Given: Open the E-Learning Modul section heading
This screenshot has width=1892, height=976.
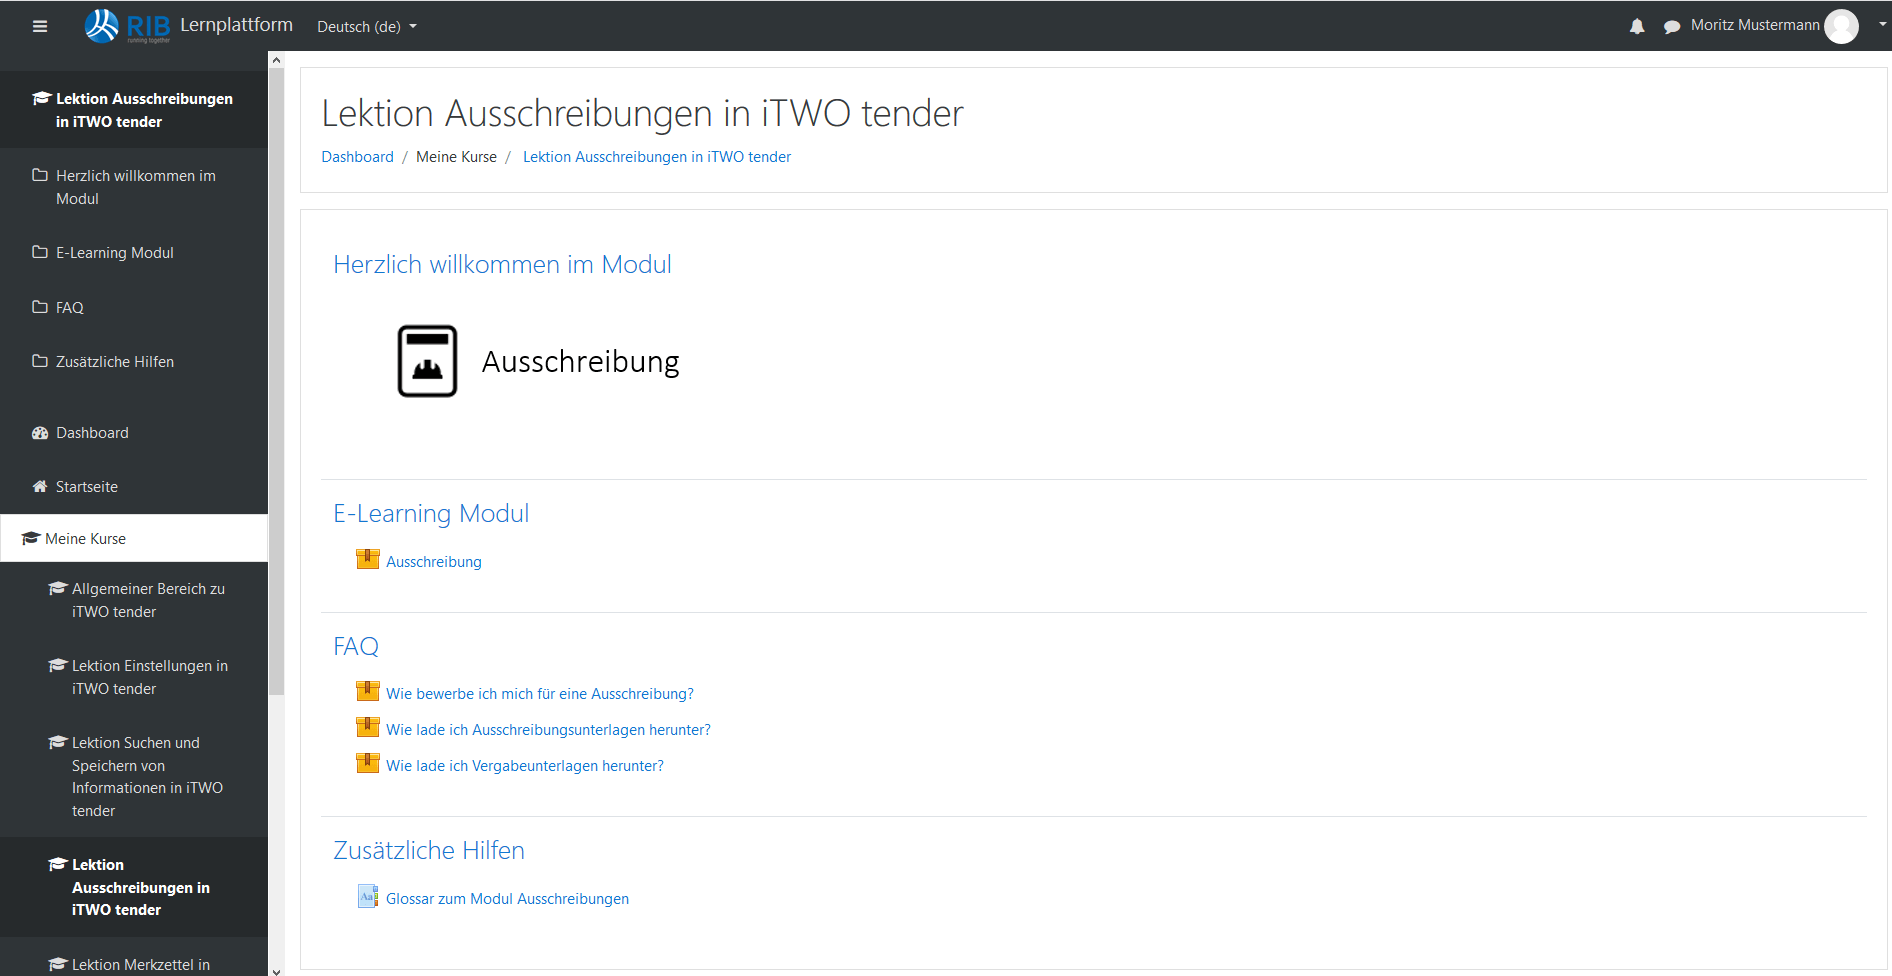Looking at the screenshot, I should tap(431, 513).
